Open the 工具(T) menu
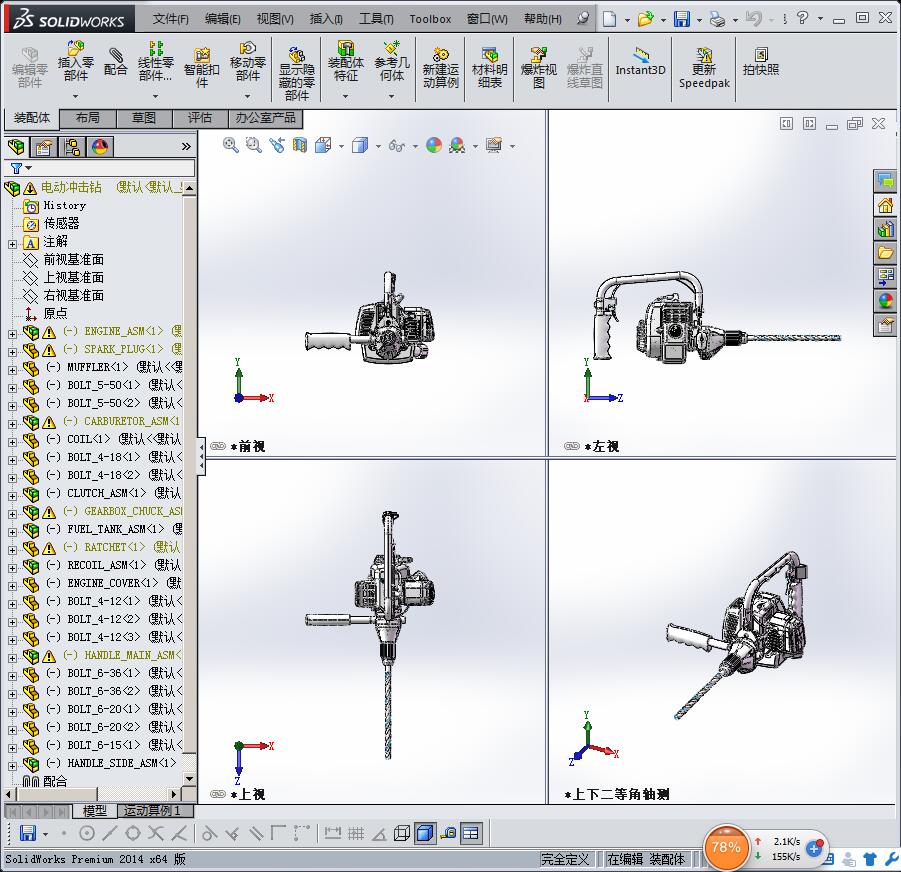Image resolution: width=901 pixels, height=872 pixels. [376, 19]
